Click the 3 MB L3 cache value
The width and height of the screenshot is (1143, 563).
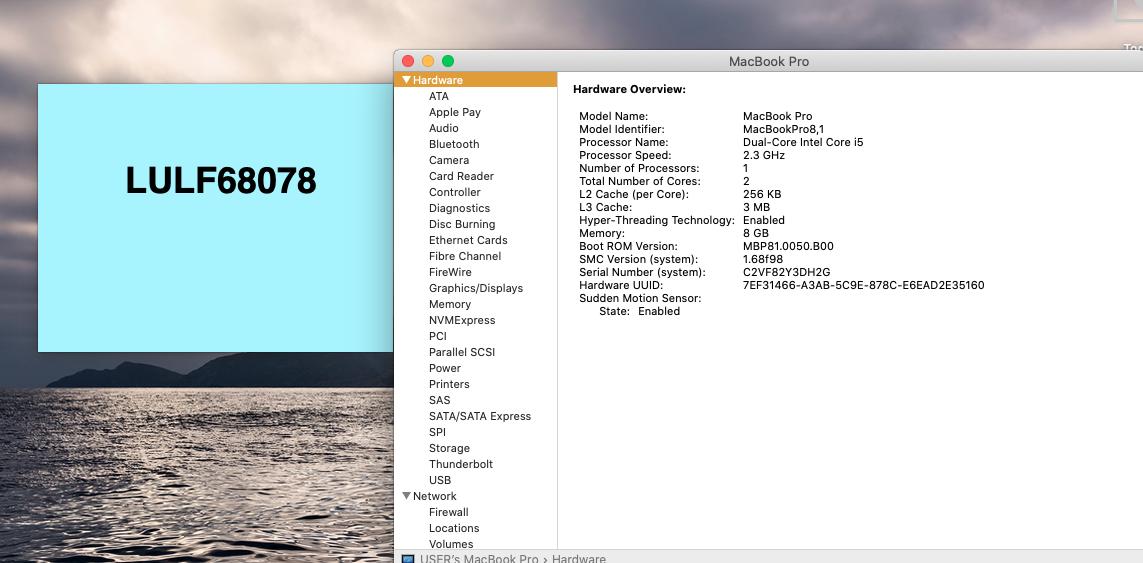(x=757, y=208)
